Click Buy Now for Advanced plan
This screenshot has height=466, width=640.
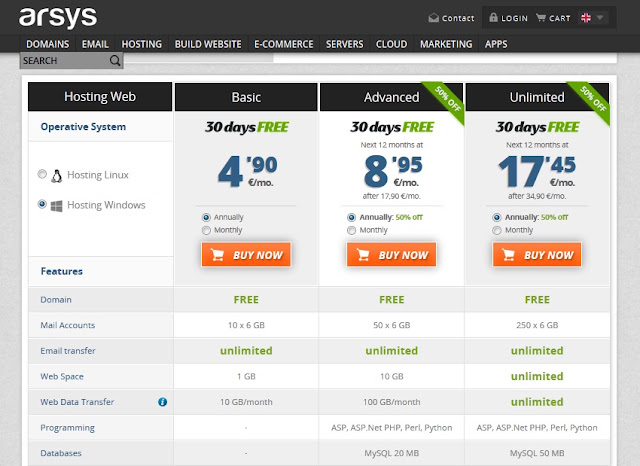click(391, 255)
